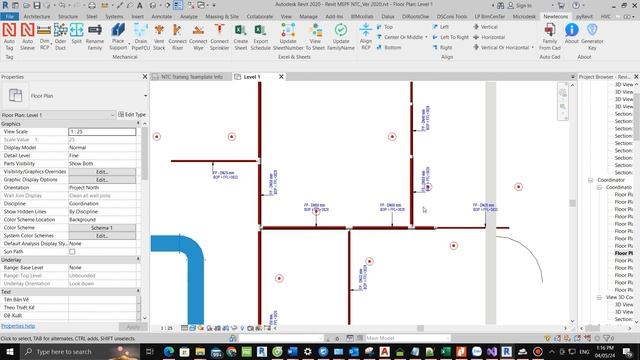Align elements to Top
640x360 pixels.
click(384, 27)
